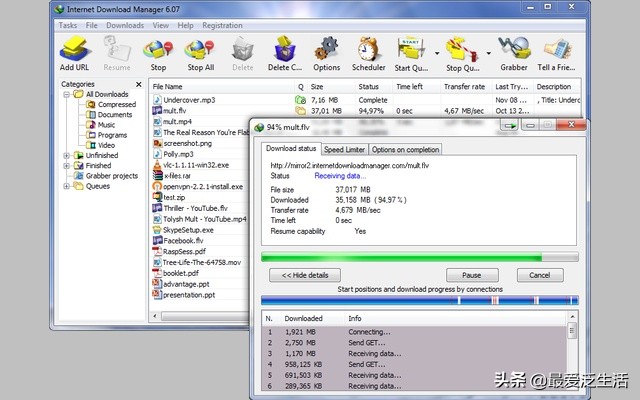The width and height of the screenshot is (640, 400).
Task: Select the SkypeSetup.exe file row
Action: pyautogui.click(x=200, y=230)
